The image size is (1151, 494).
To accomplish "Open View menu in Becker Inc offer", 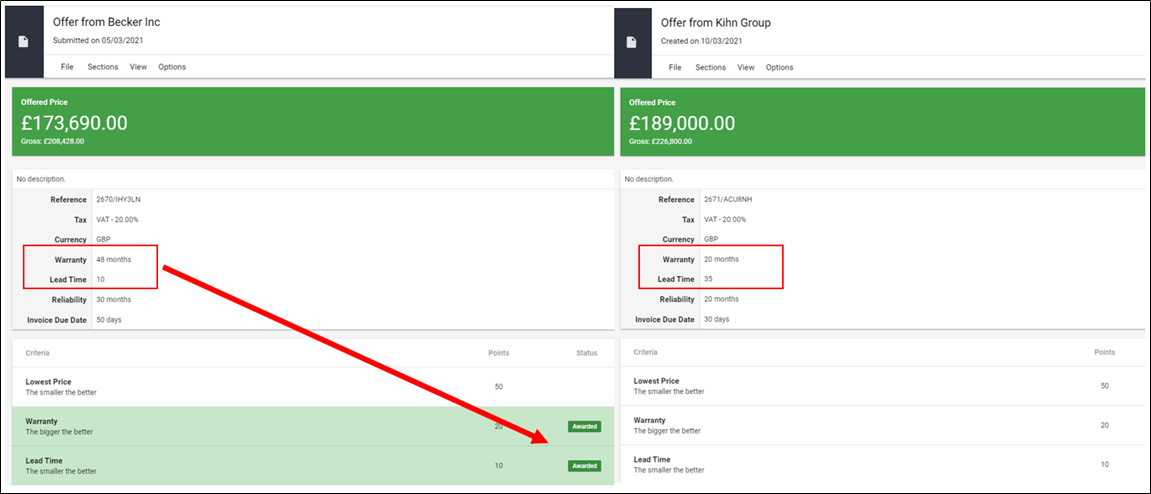I will point(139,67).
